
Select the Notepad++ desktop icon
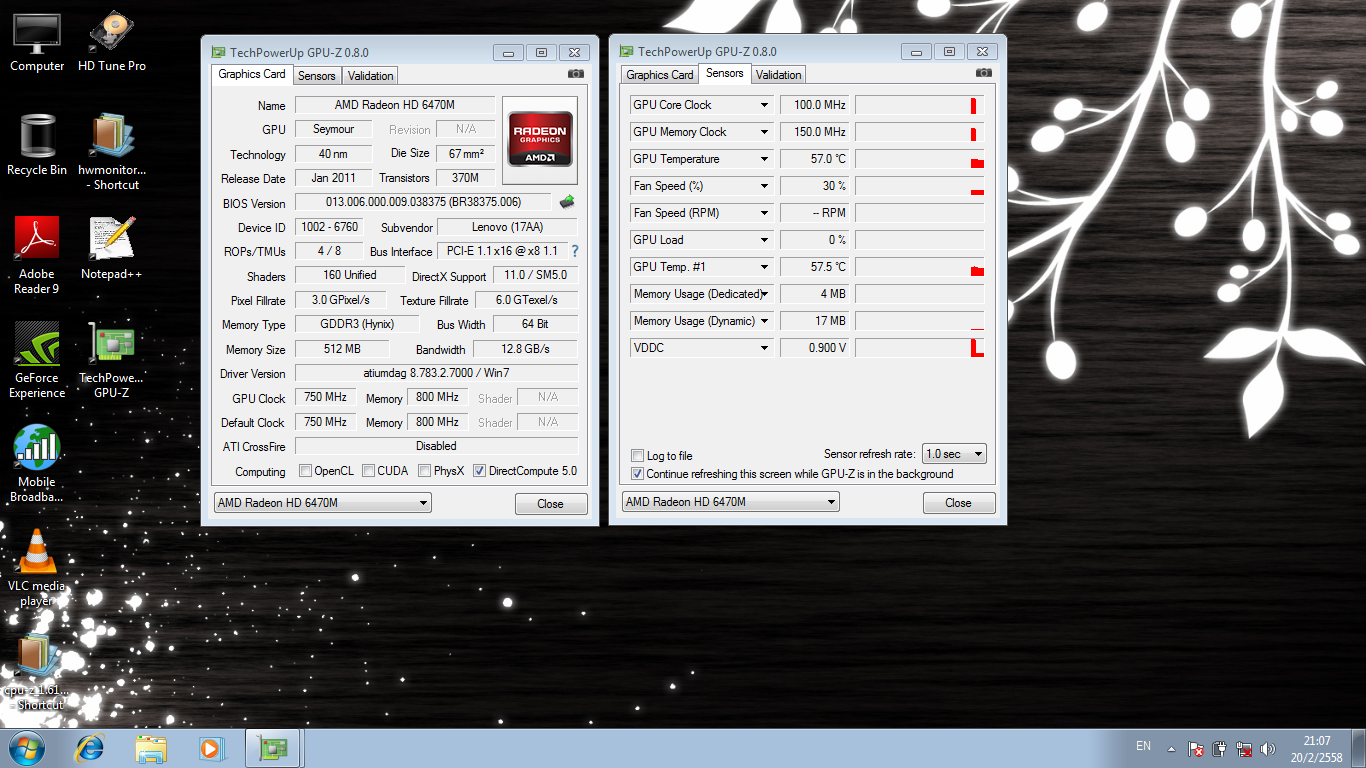point(112,249)
